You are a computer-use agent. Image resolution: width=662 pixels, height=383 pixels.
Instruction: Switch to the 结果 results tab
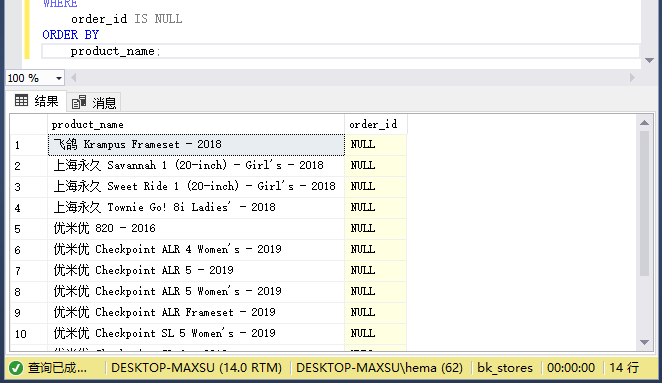[x=36, y=101]
